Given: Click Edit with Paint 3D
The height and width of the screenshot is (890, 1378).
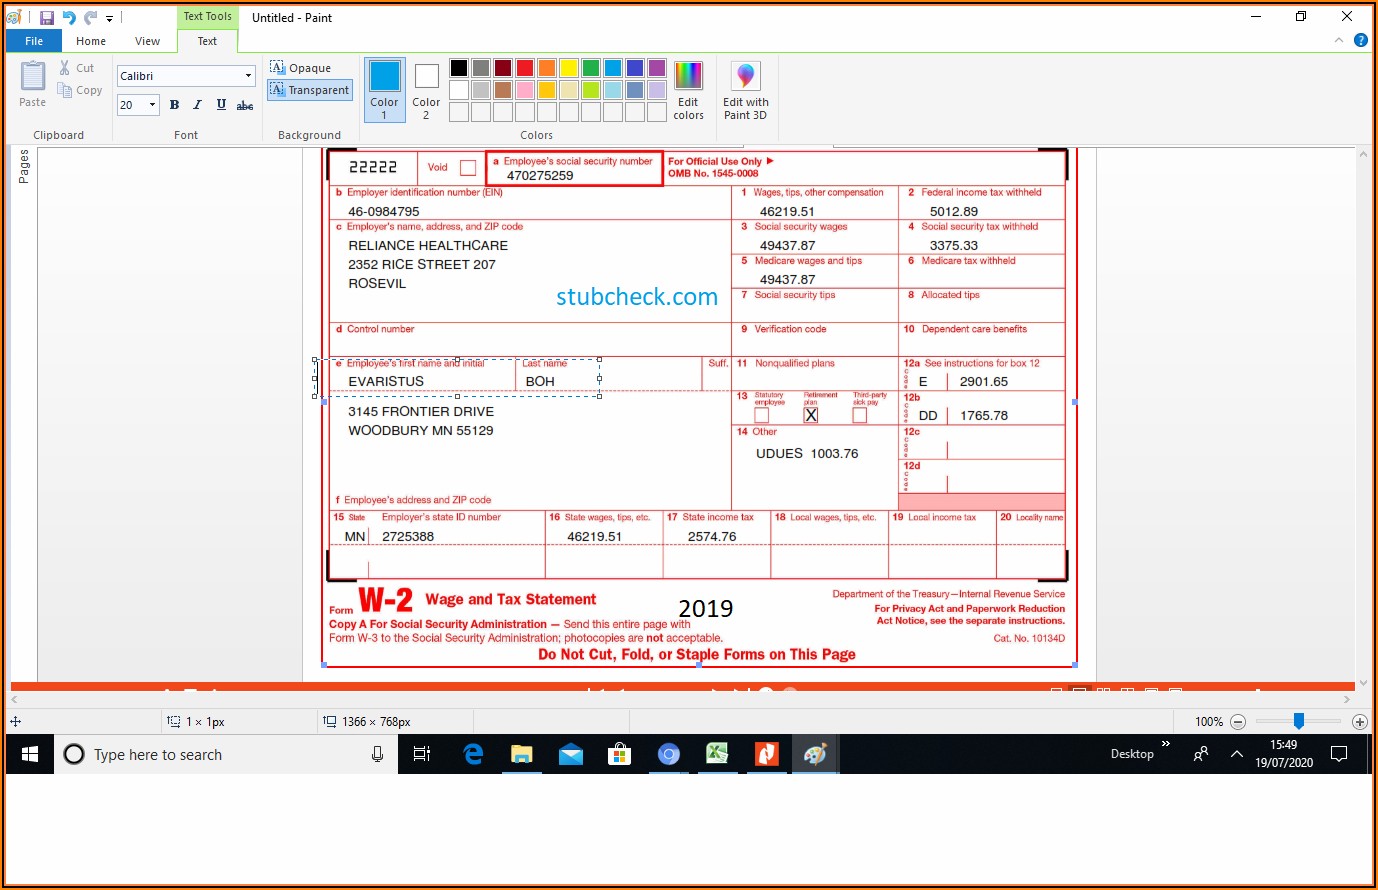Looking at the screenshot, I should tap(745, 90).
